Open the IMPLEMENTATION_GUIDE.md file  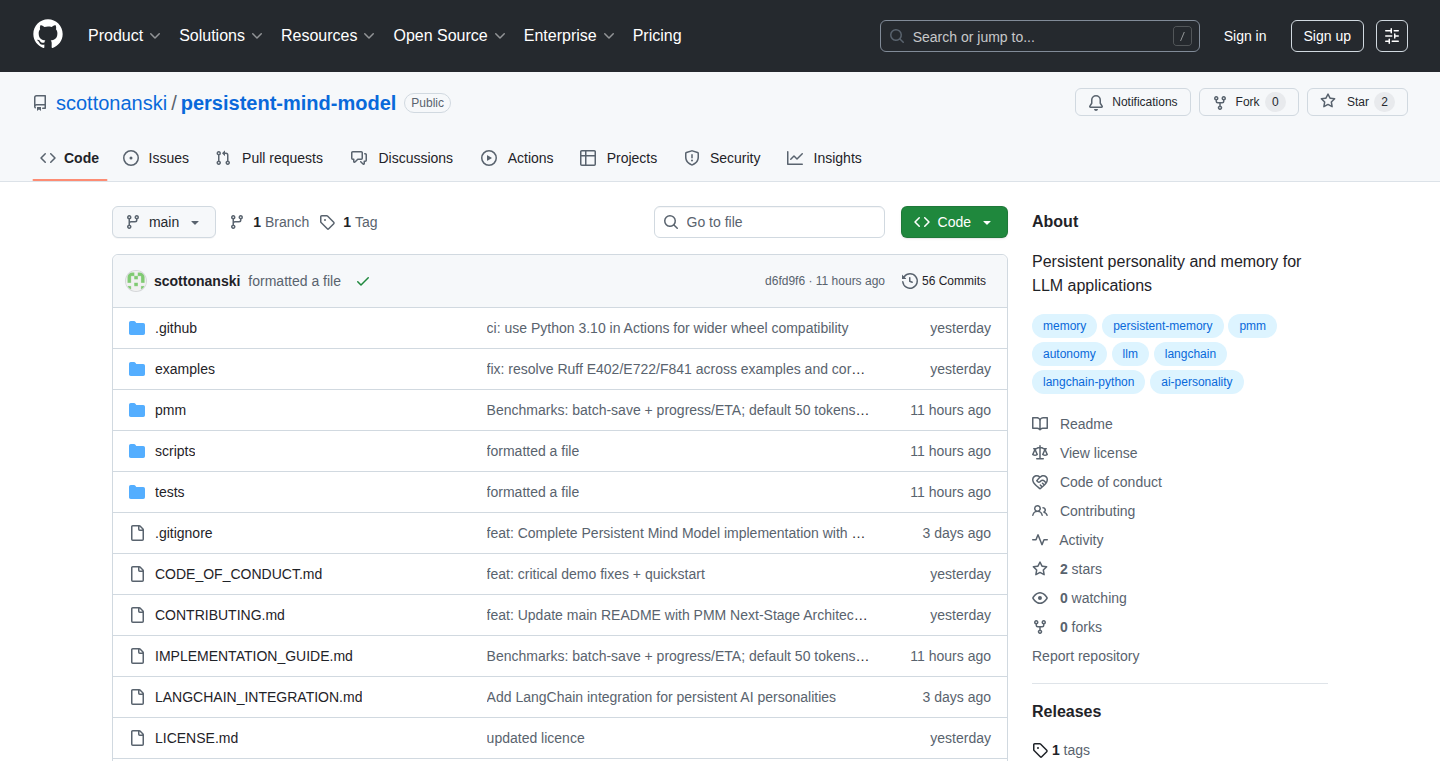(x=254, y=656)
